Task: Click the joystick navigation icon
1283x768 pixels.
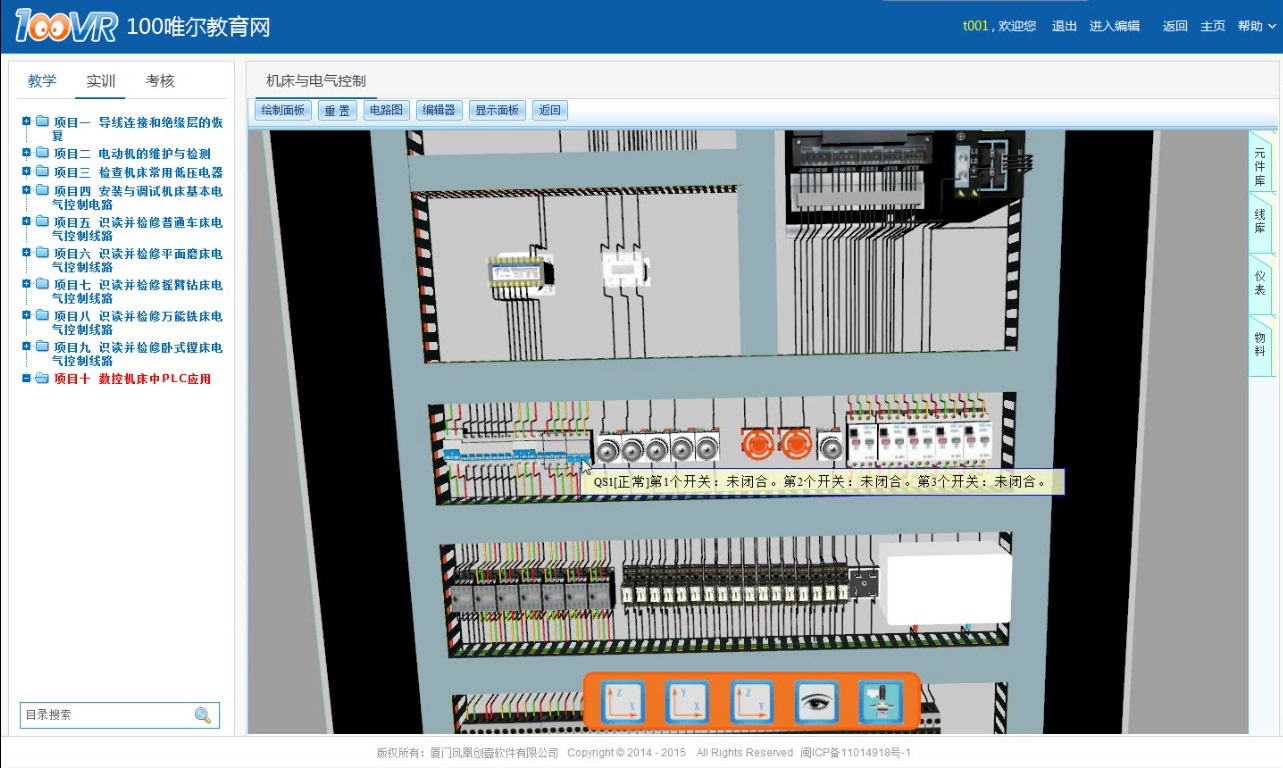Action: click(x=880, y=702)
